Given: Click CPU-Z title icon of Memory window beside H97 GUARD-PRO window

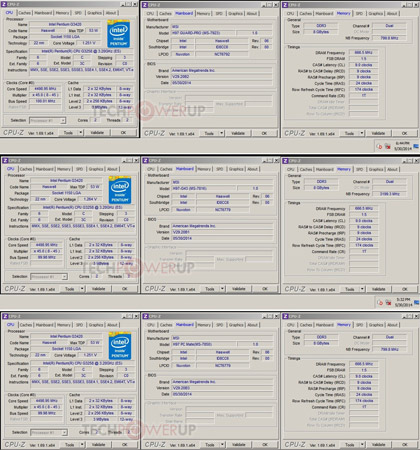Looking at the screenshot, I should pos(285,5).
